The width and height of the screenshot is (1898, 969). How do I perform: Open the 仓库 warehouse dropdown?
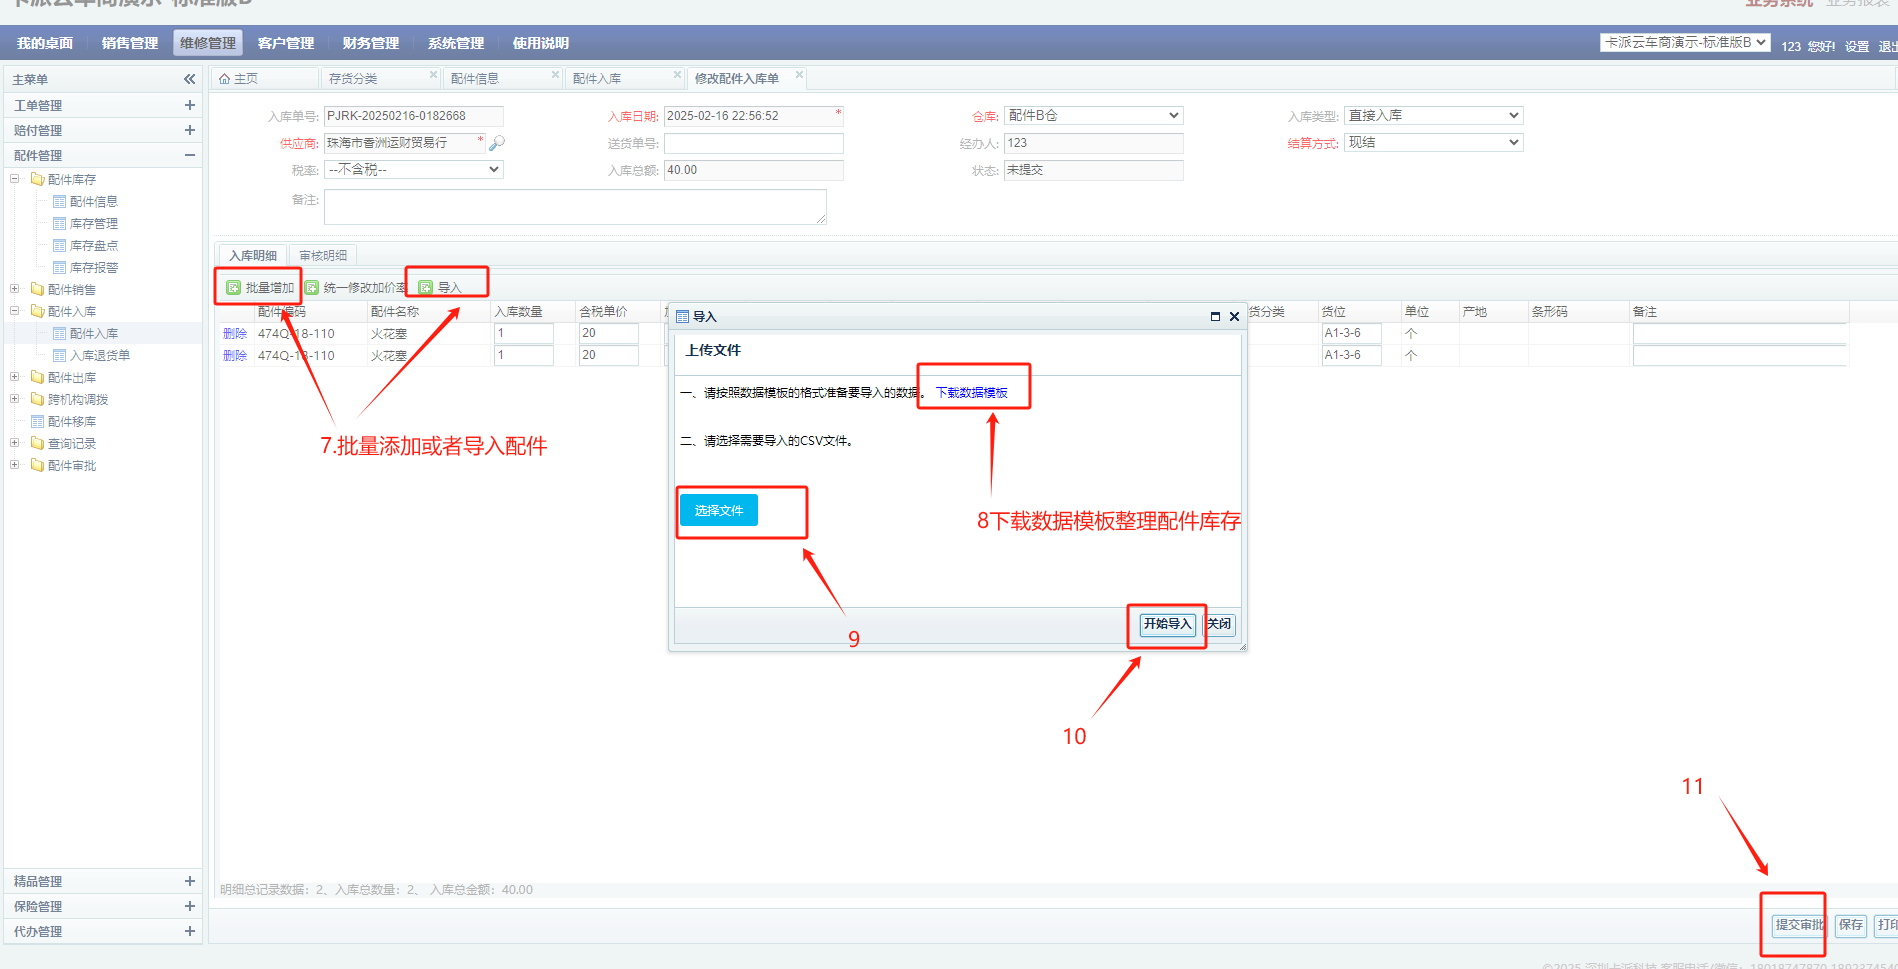click(1093, 116)
